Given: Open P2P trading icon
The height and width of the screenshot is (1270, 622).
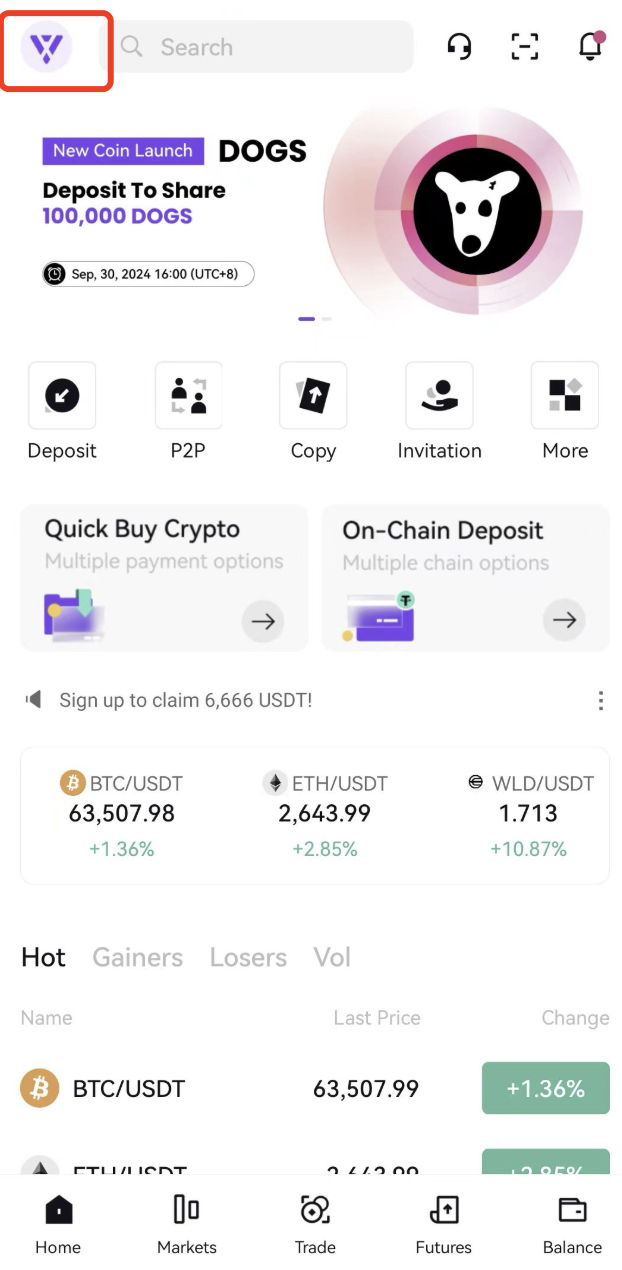Looking at the screenshot, I should tap(188, 396).
